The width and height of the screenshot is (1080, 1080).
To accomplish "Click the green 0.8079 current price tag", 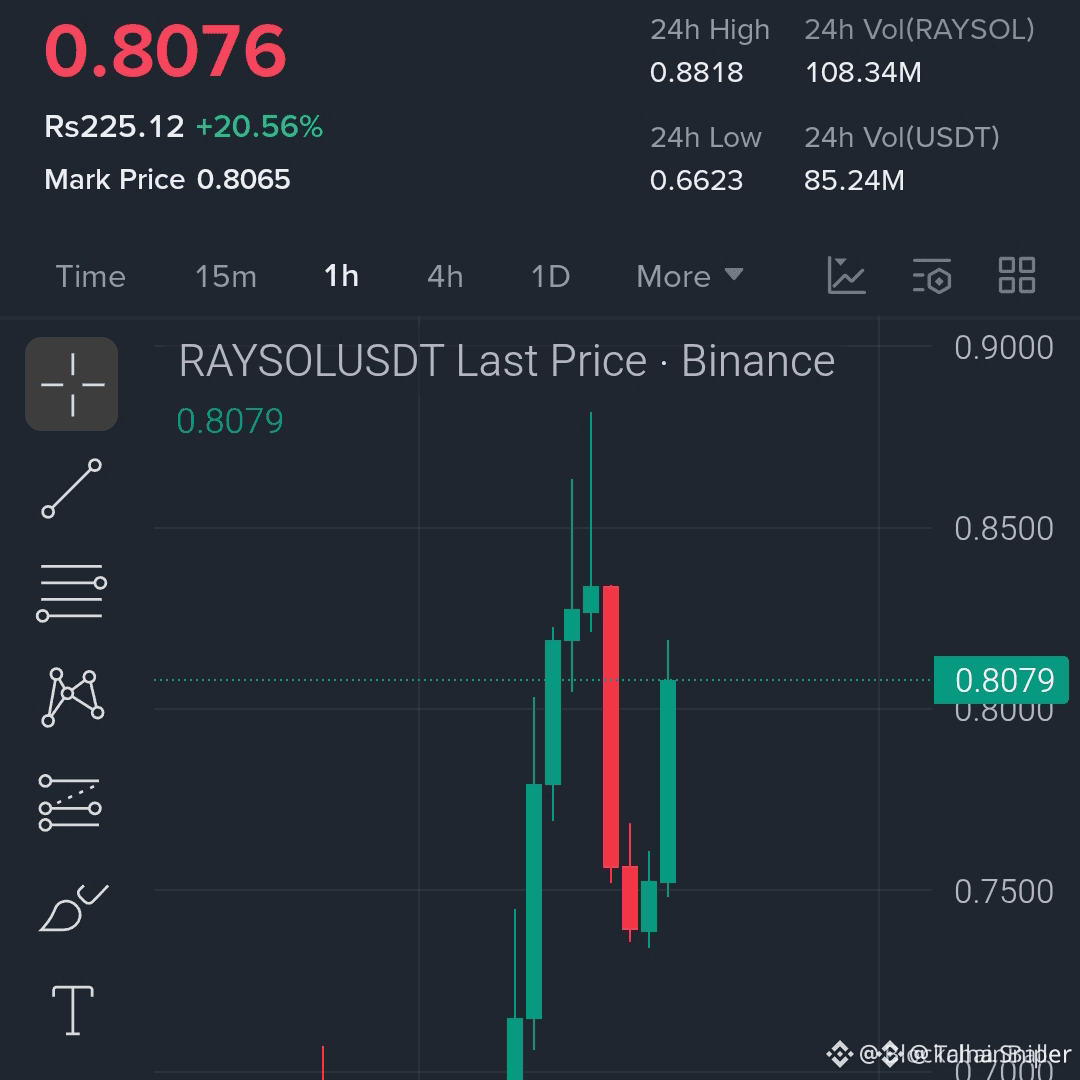I will (x=1001, y=681).
